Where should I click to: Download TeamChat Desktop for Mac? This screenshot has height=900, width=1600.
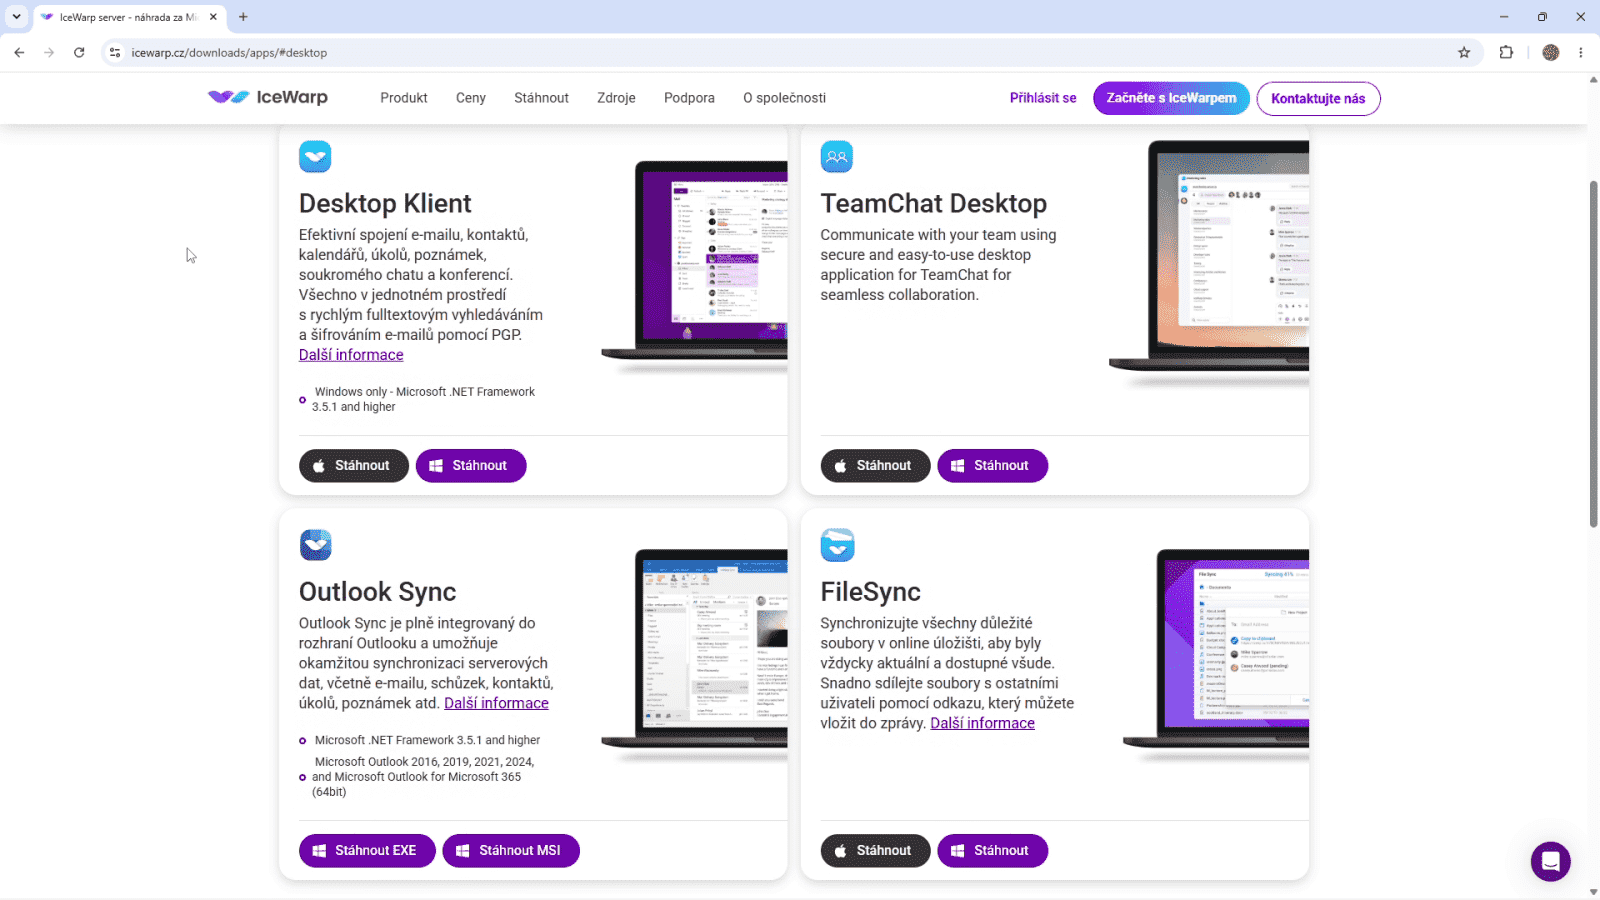(x=875, y=466)
